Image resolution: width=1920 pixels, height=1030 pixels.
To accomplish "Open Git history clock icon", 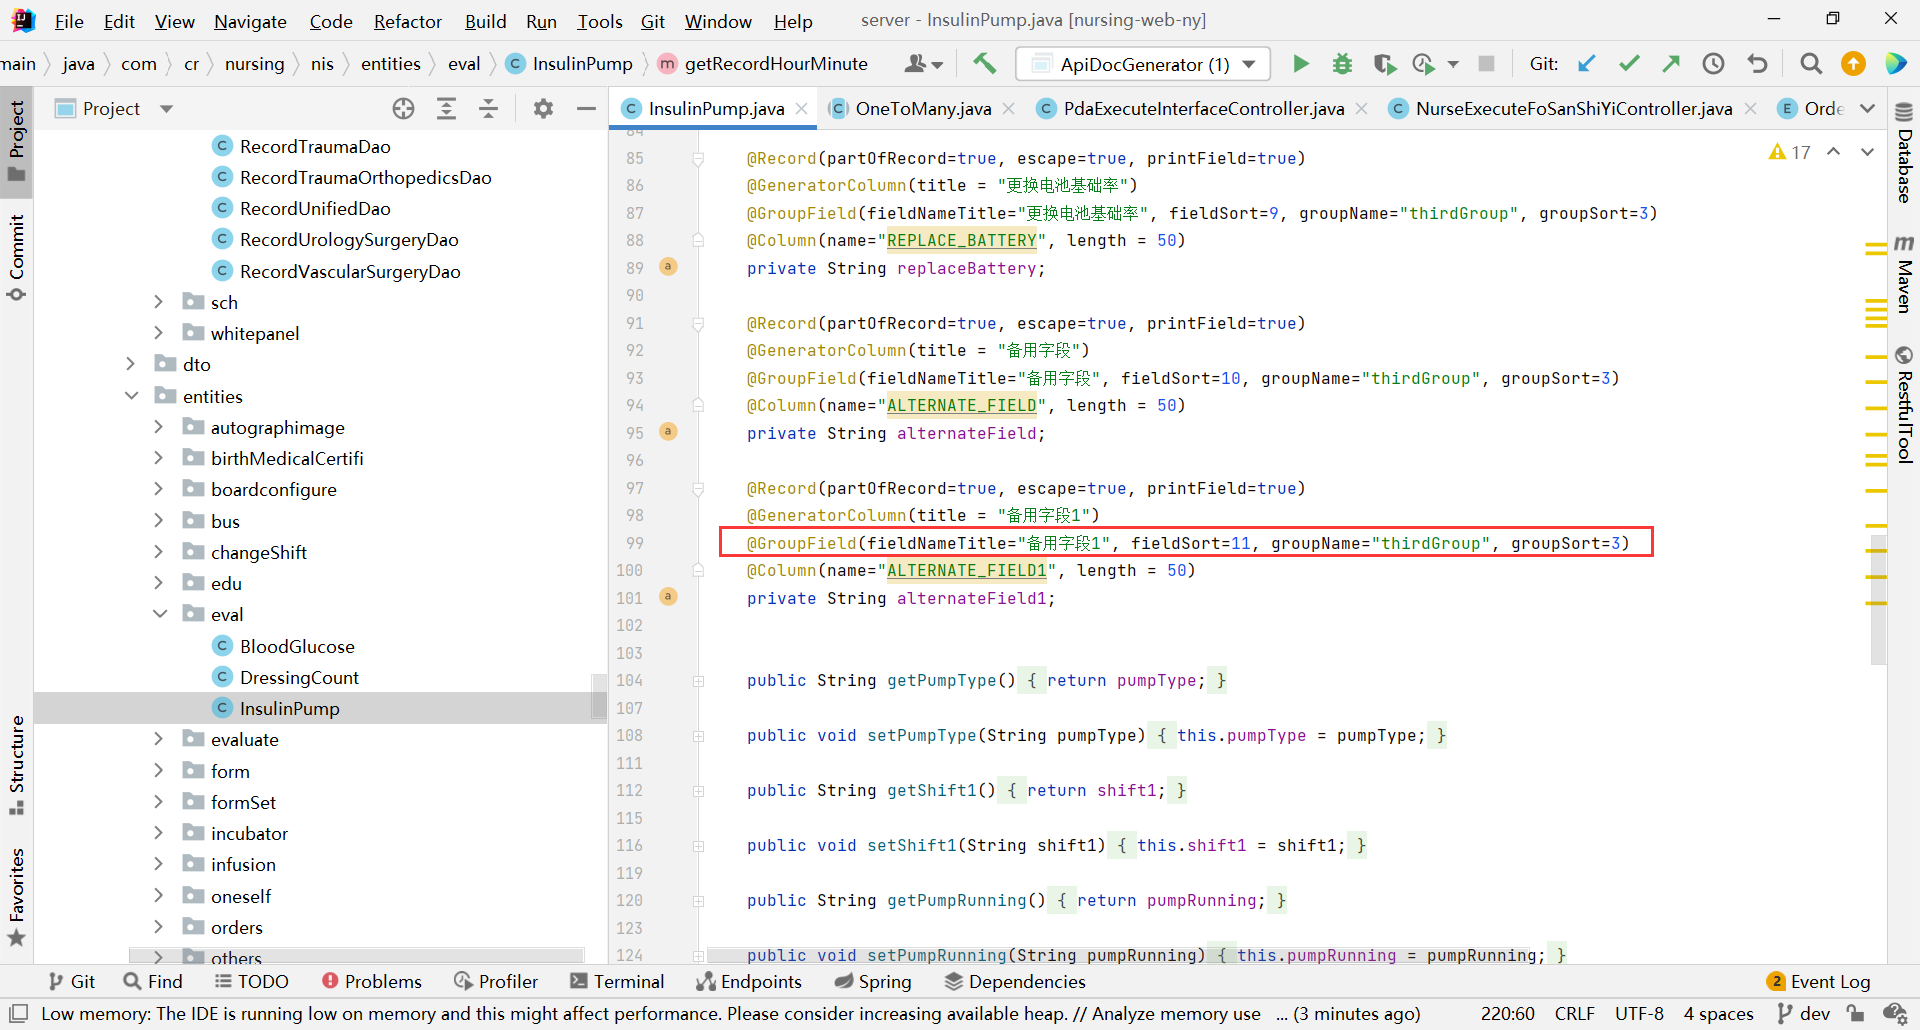I will coord(1713,64).
